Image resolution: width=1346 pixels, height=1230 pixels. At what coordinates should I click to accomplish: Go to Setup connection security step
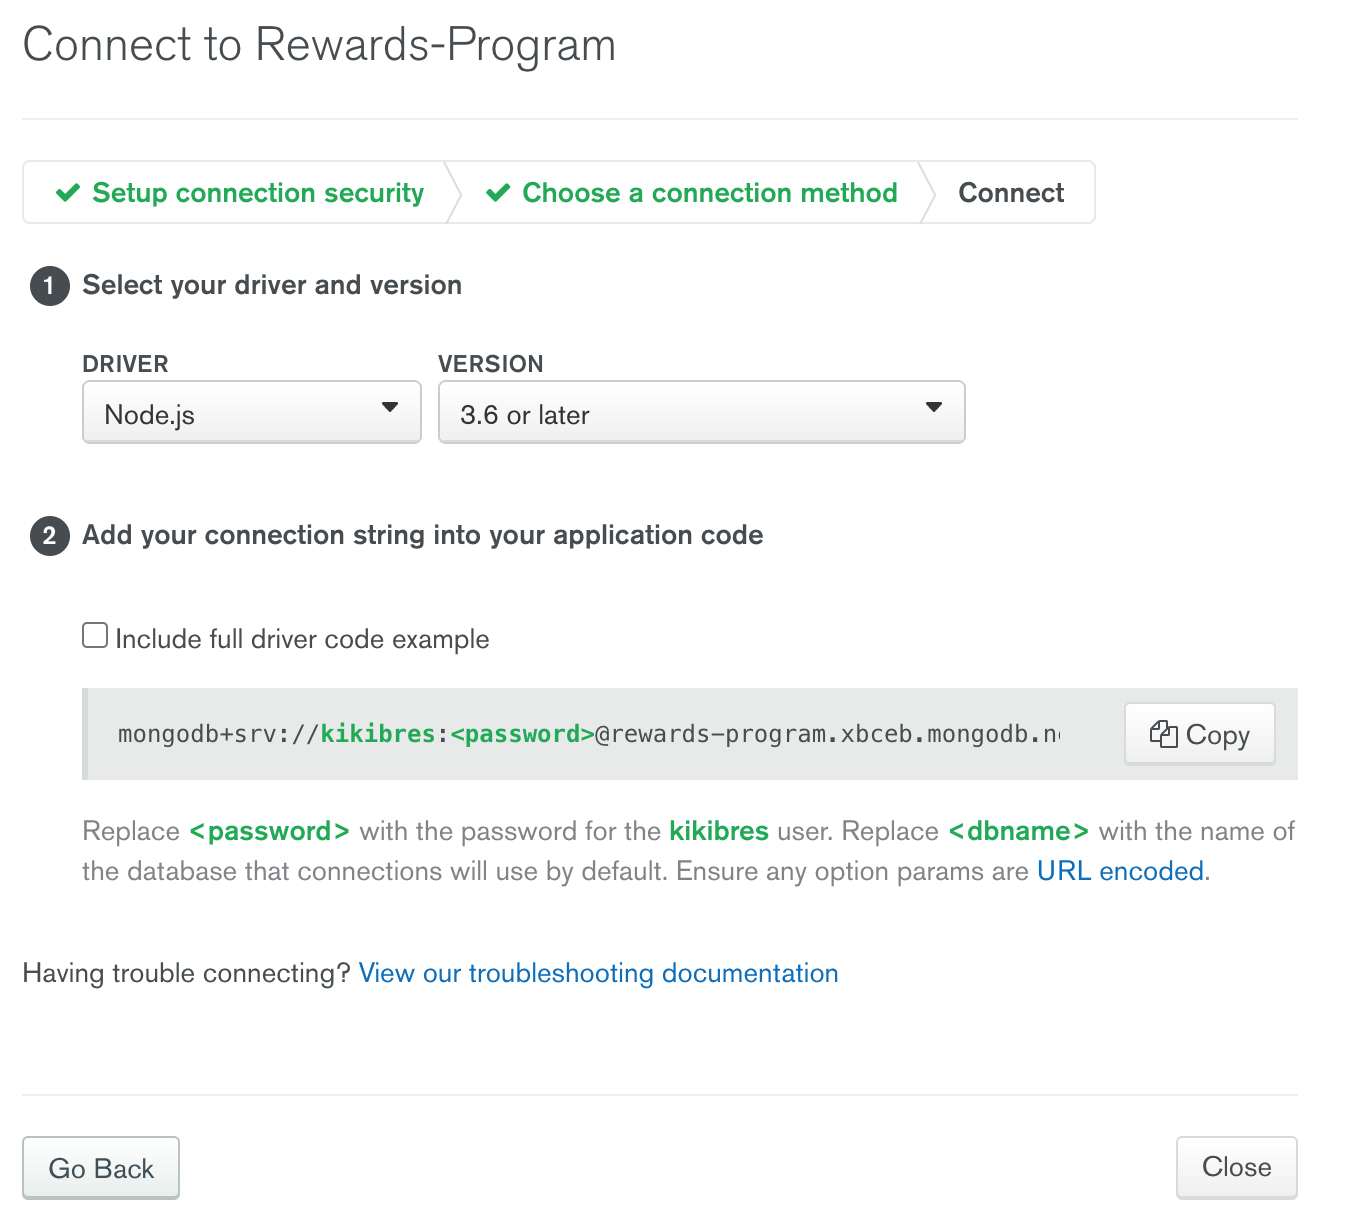[258, 192]
